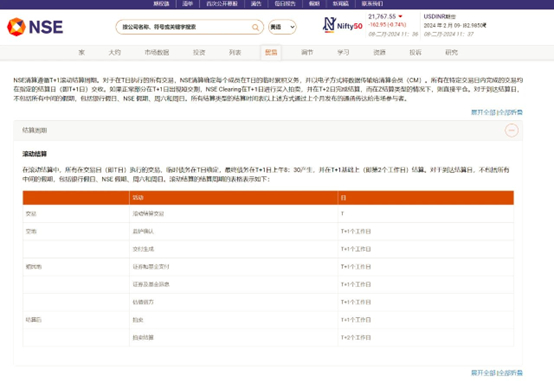Click the 结算周期 panel header

pyautogui.click(x=268, y=130)
